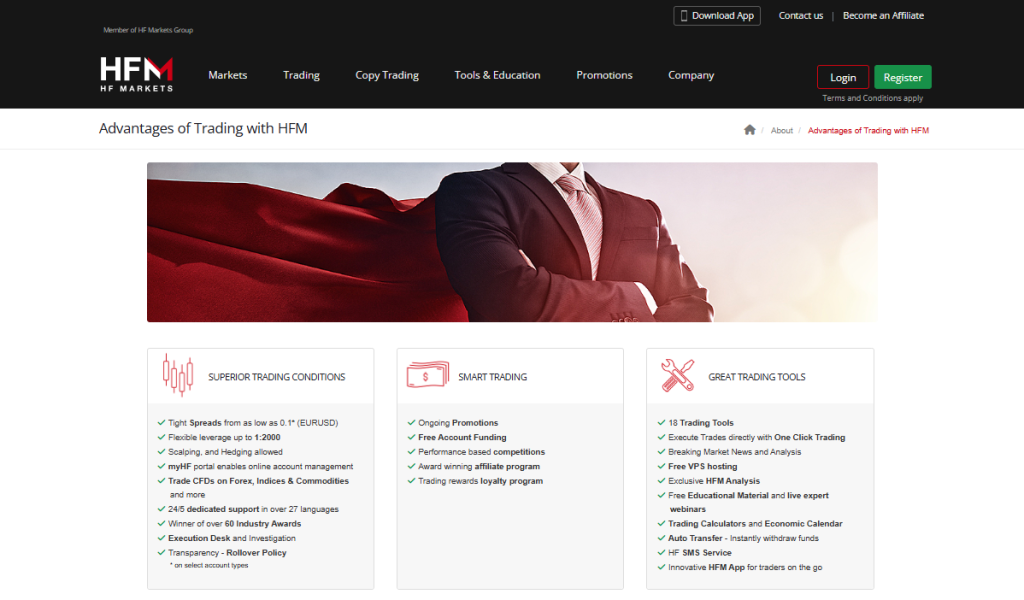The image size is (1024, 600).
Task: Click the wrench and screwdriver tools icon
Action: 677,376
